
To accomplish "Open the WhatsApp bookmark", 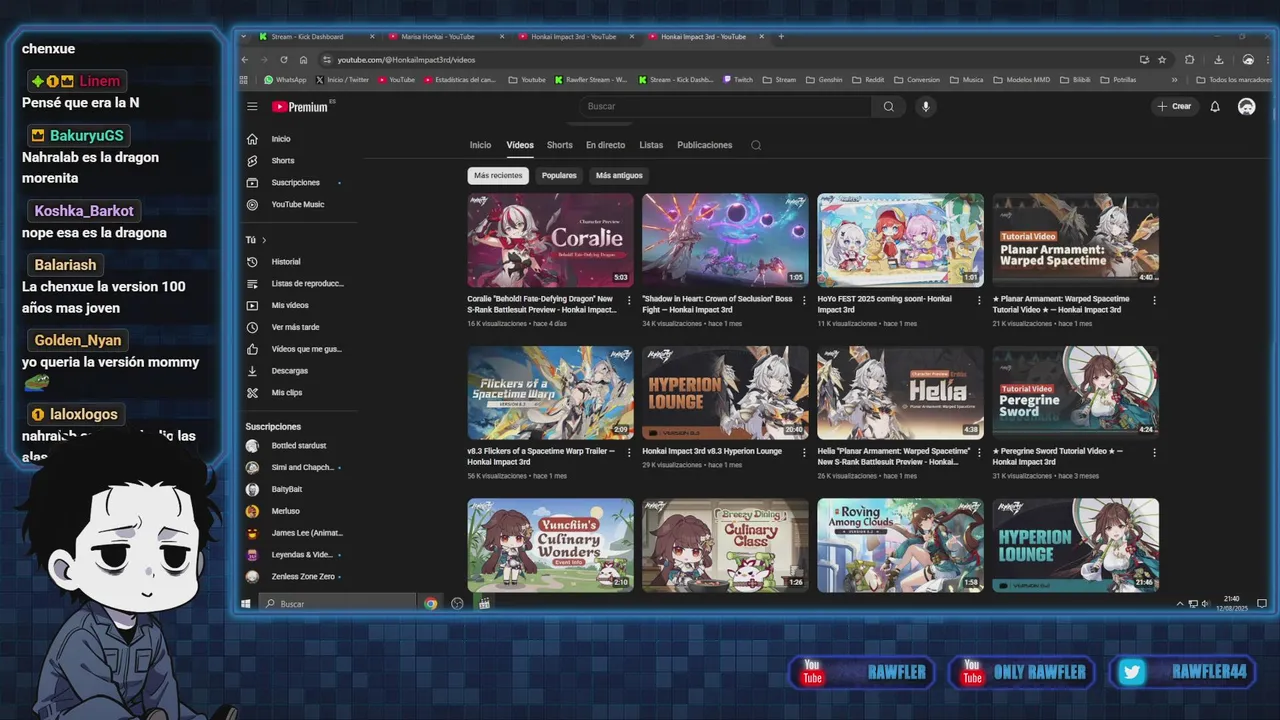I will (x=285, y=80).
